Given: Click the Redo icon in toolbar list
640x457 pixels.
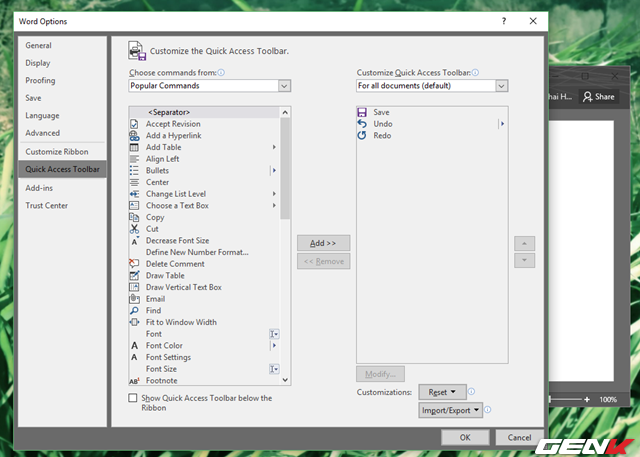Looking at the screenshot, I should click(362, 135).
